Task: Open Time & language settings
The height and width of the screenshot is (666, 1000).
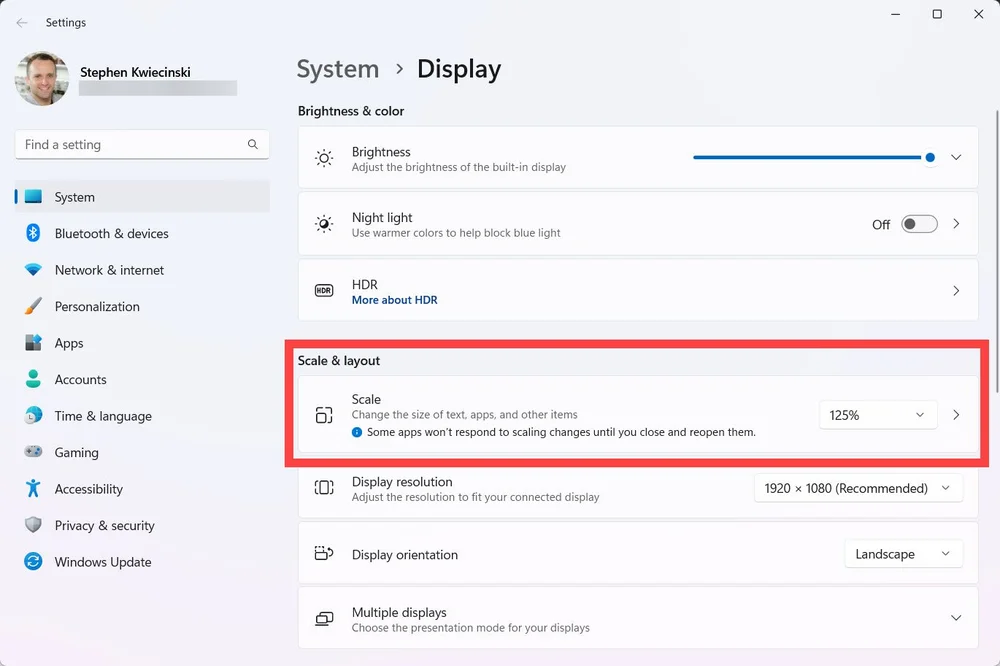Action: (x=102, y=416)
